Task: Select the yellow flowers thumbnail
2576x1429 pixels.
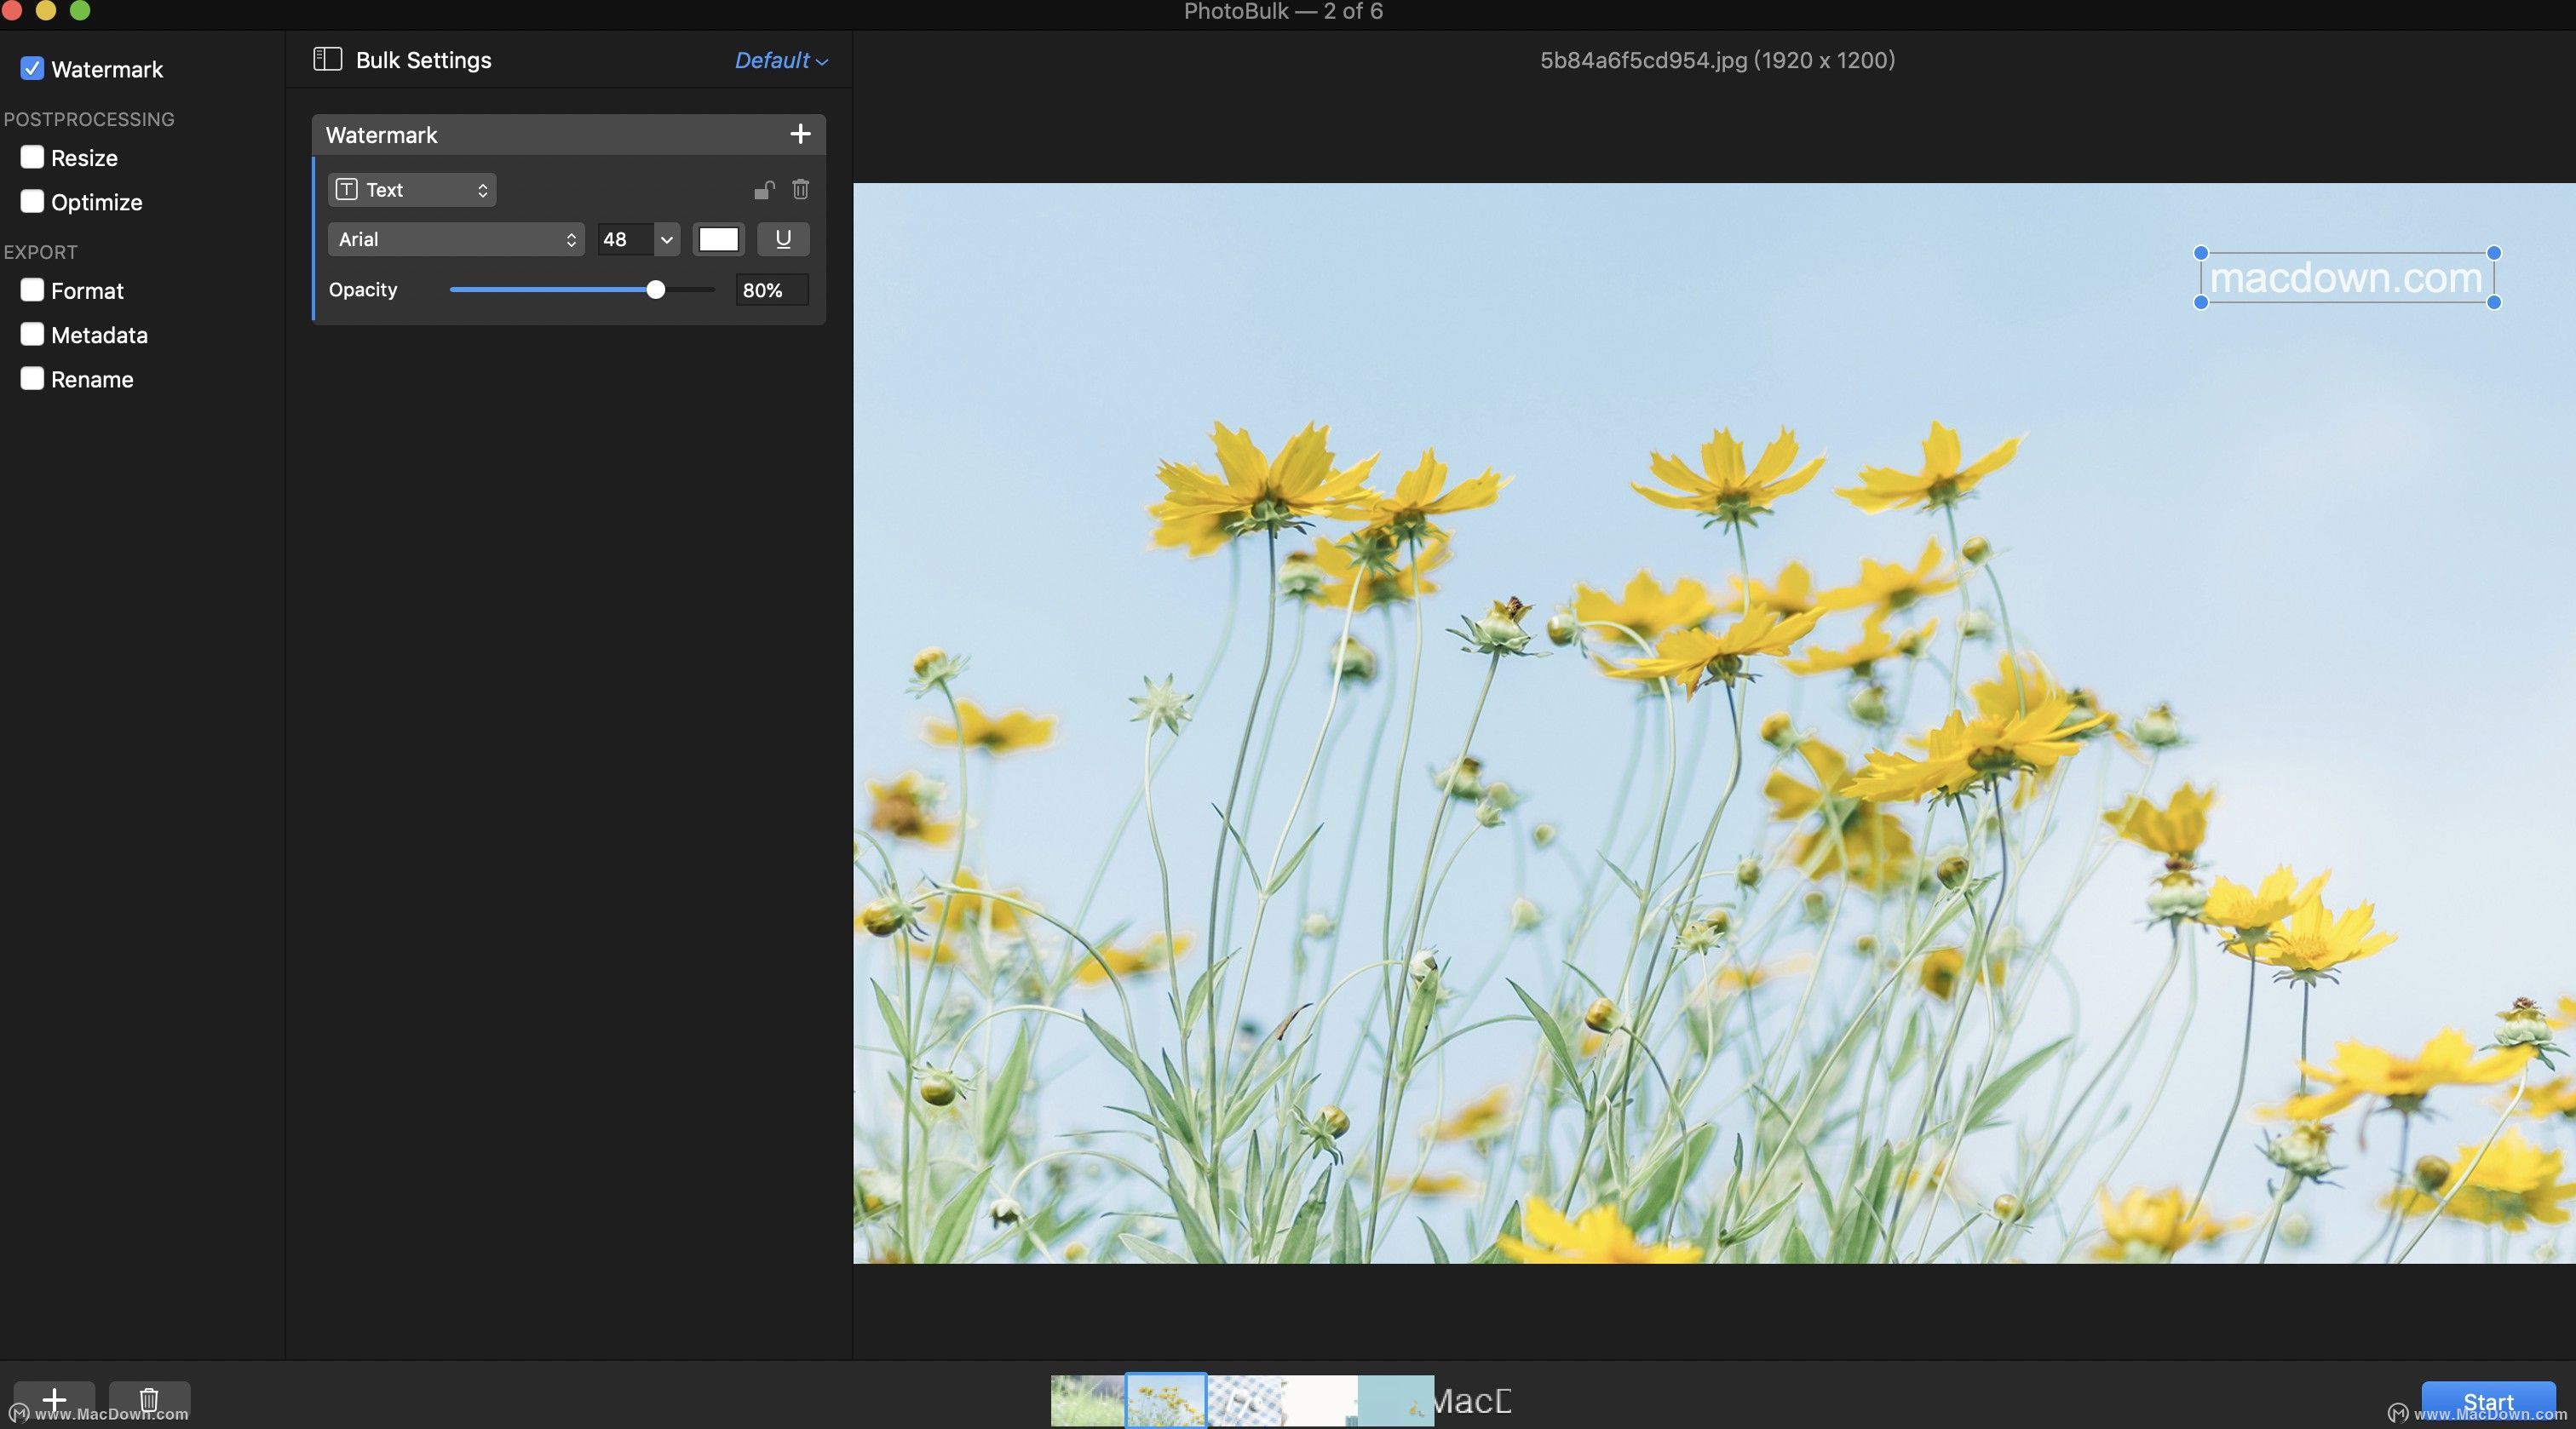Action: pyautogui.click(x=1165, y=1400)
